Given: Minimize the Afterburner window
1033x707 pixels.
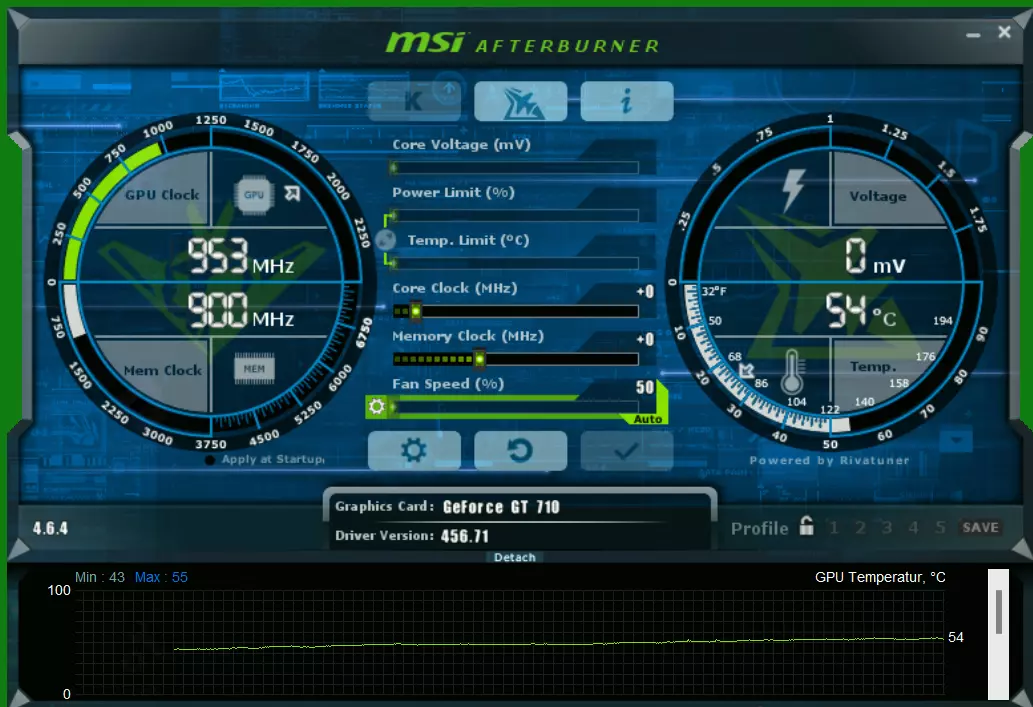Looking at the screenshot, I should click(973, 34).
